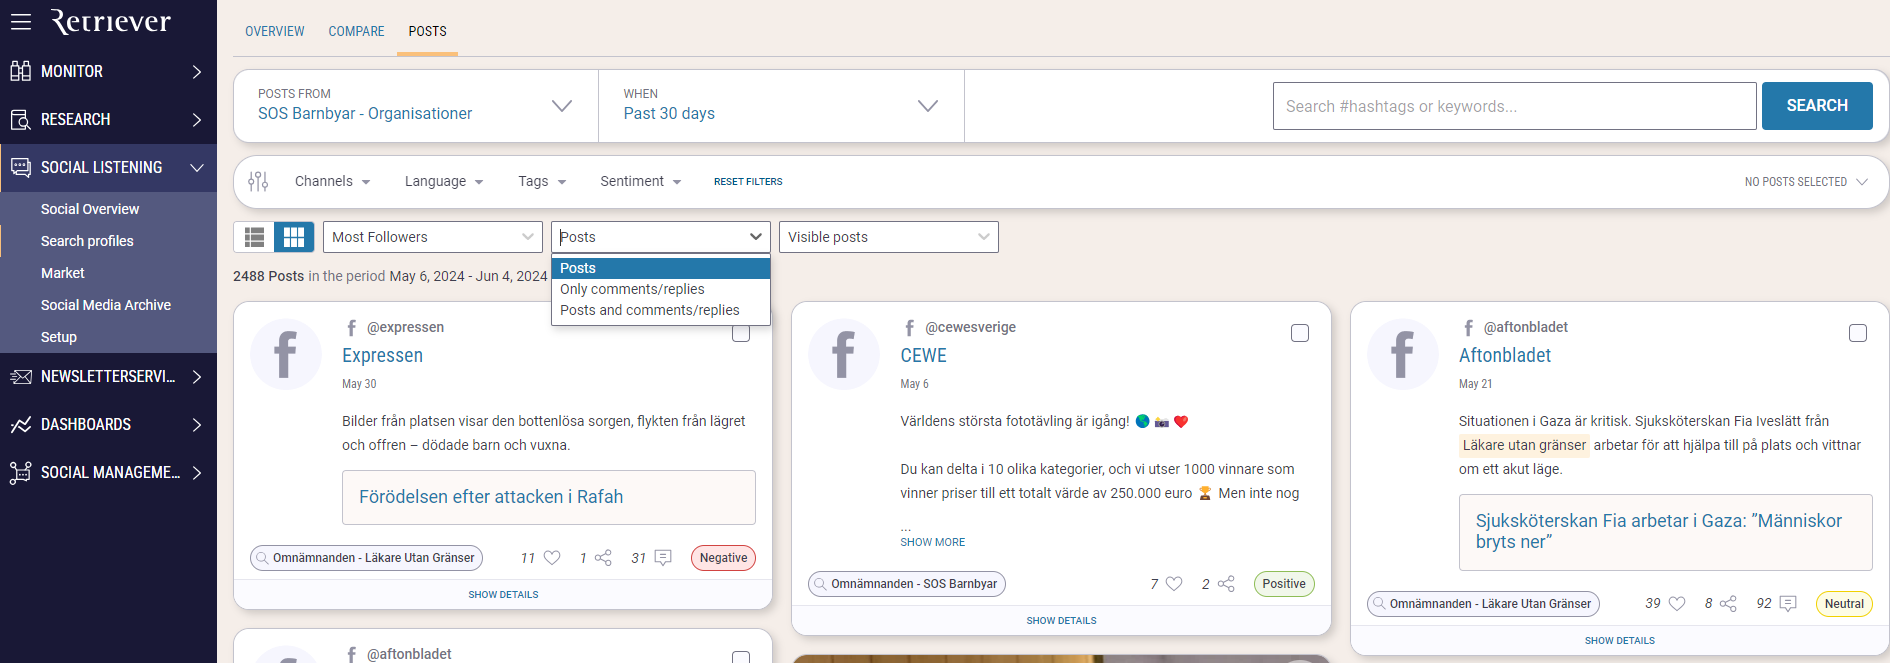
Task: Click the Facebook avatar of Expressen
Action: pyautogui.click(x=286, y=354)
